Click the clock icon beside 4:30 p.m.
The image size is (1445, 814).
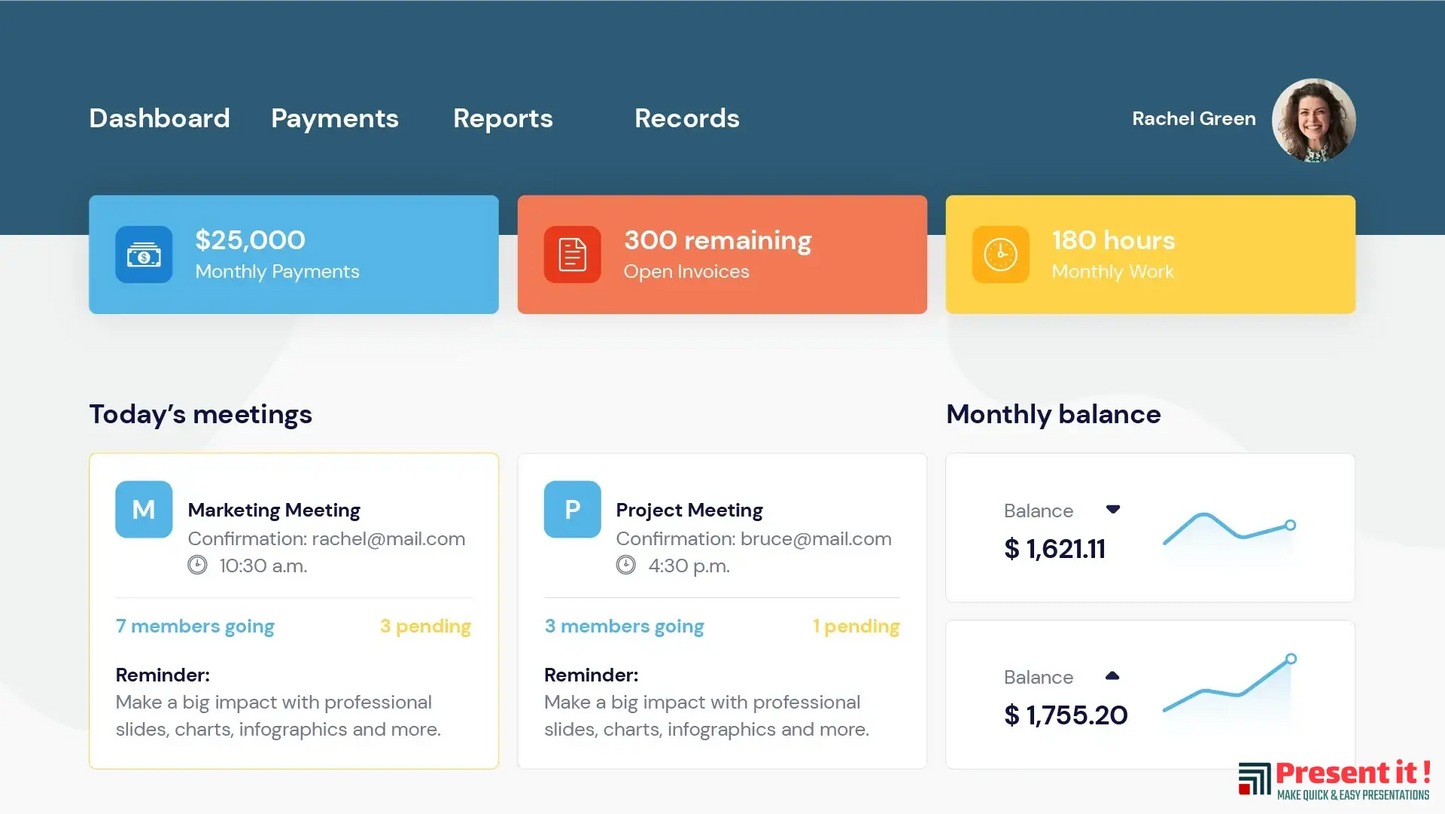pyautogui.click(x=626, y=565)
